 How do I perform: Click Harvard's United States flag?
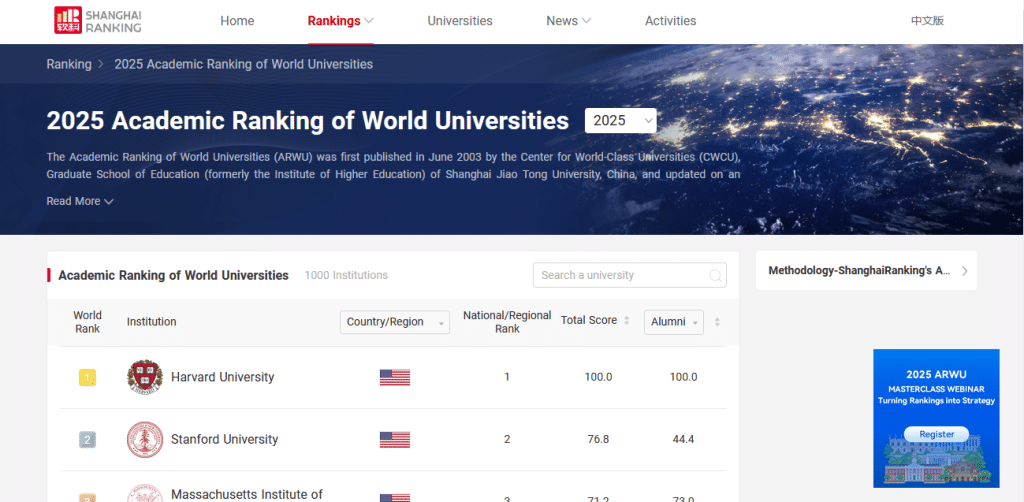[x=394, y=377]
